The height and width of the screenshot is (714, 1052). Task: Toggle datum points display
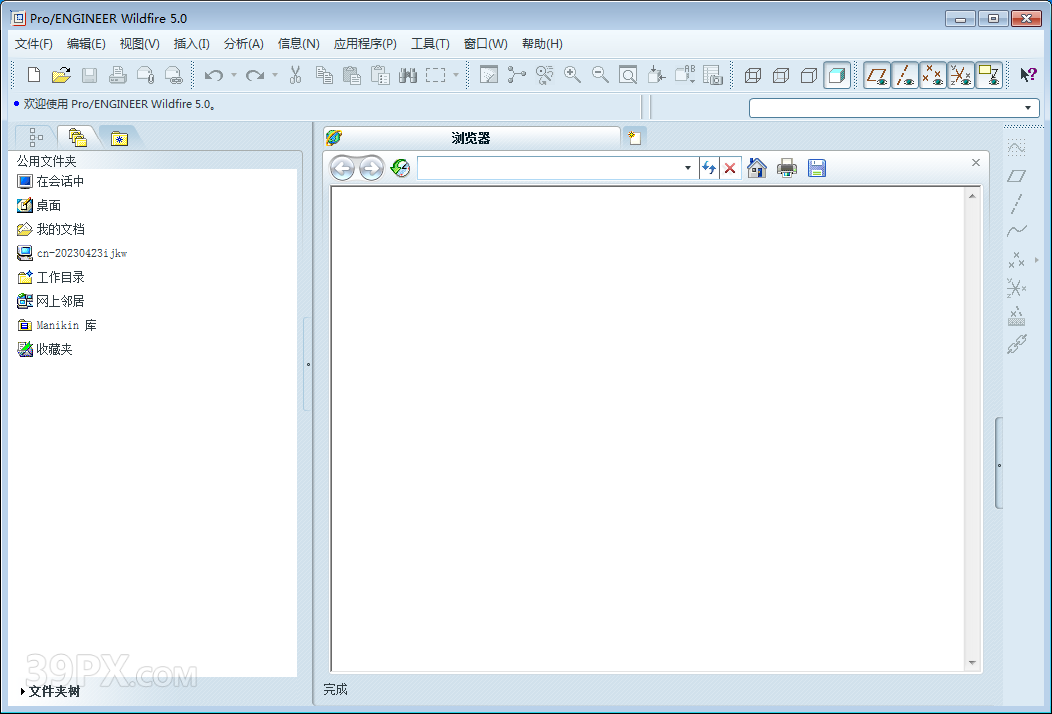pos(933,75)
